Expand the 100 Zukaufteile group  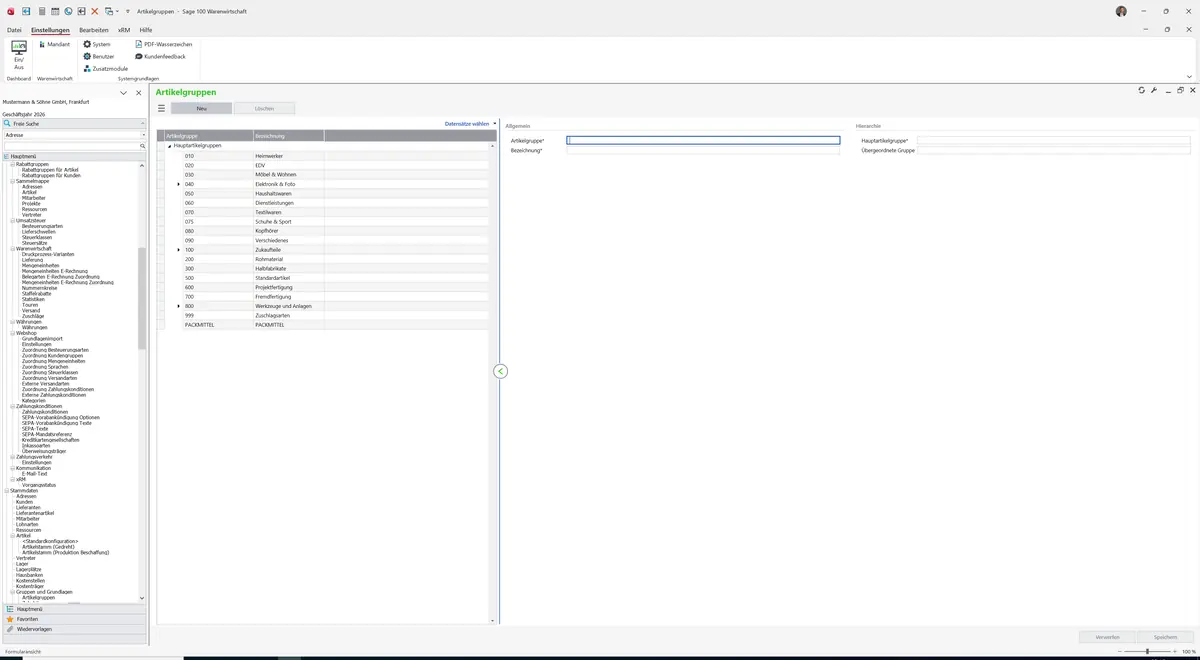pos(179,249)
